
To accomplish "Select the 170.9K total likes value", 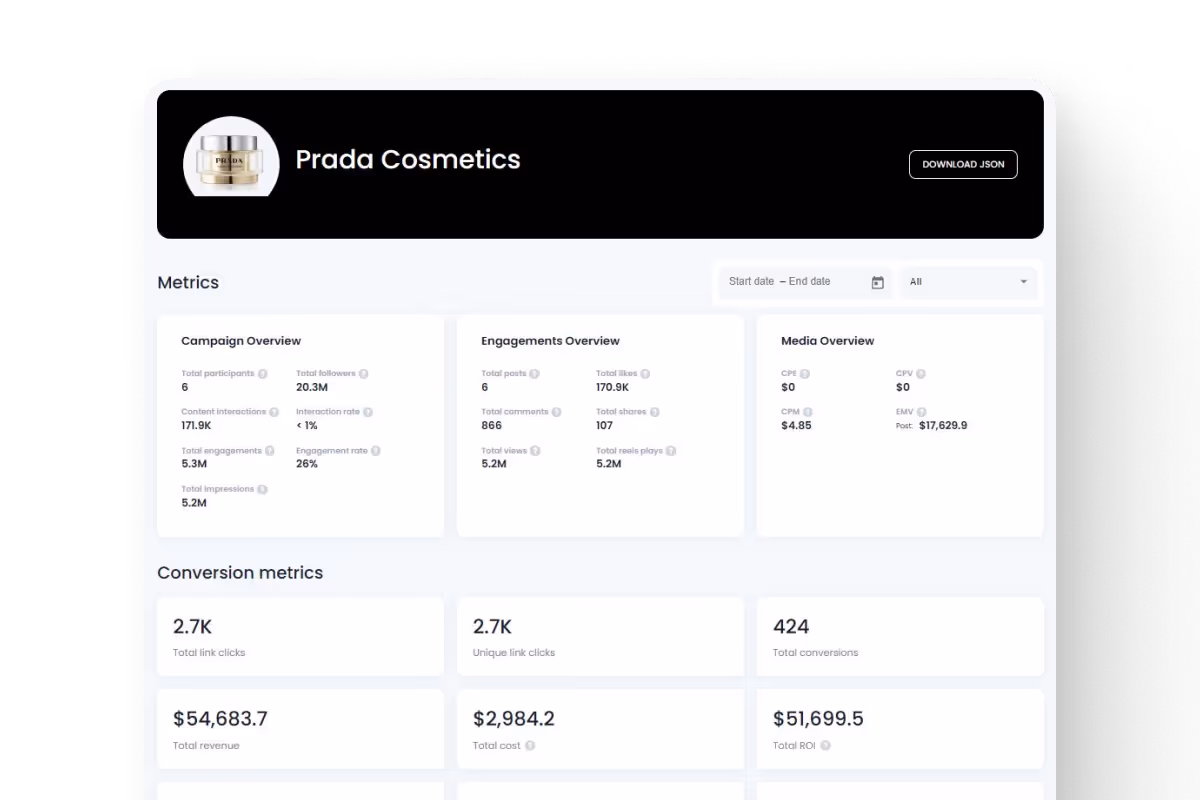I will pyautogui.click(x=612, y=387).
